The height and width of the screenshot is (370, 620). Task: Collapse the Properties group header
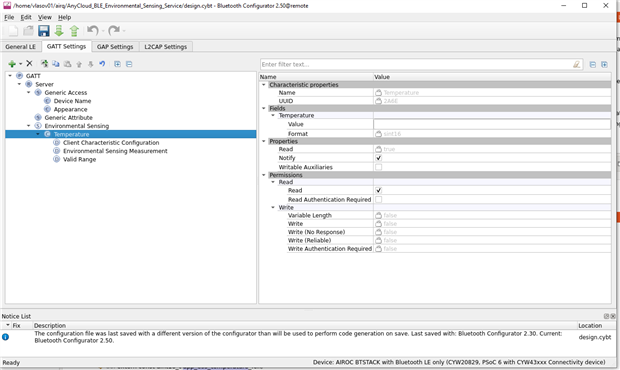(264, 141)
